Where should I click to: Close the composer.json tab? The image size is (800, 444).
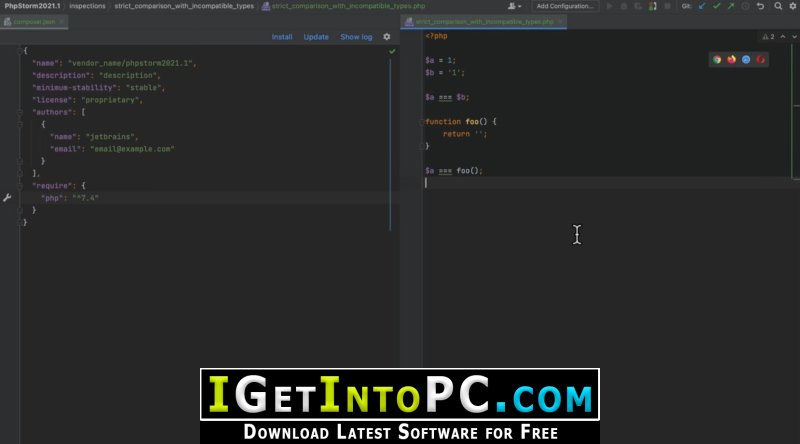(62, 22)
